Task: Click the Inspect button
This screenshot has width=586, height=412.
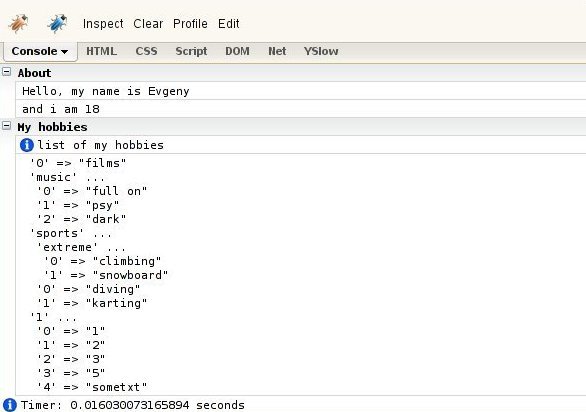Action: pos(103,24)
